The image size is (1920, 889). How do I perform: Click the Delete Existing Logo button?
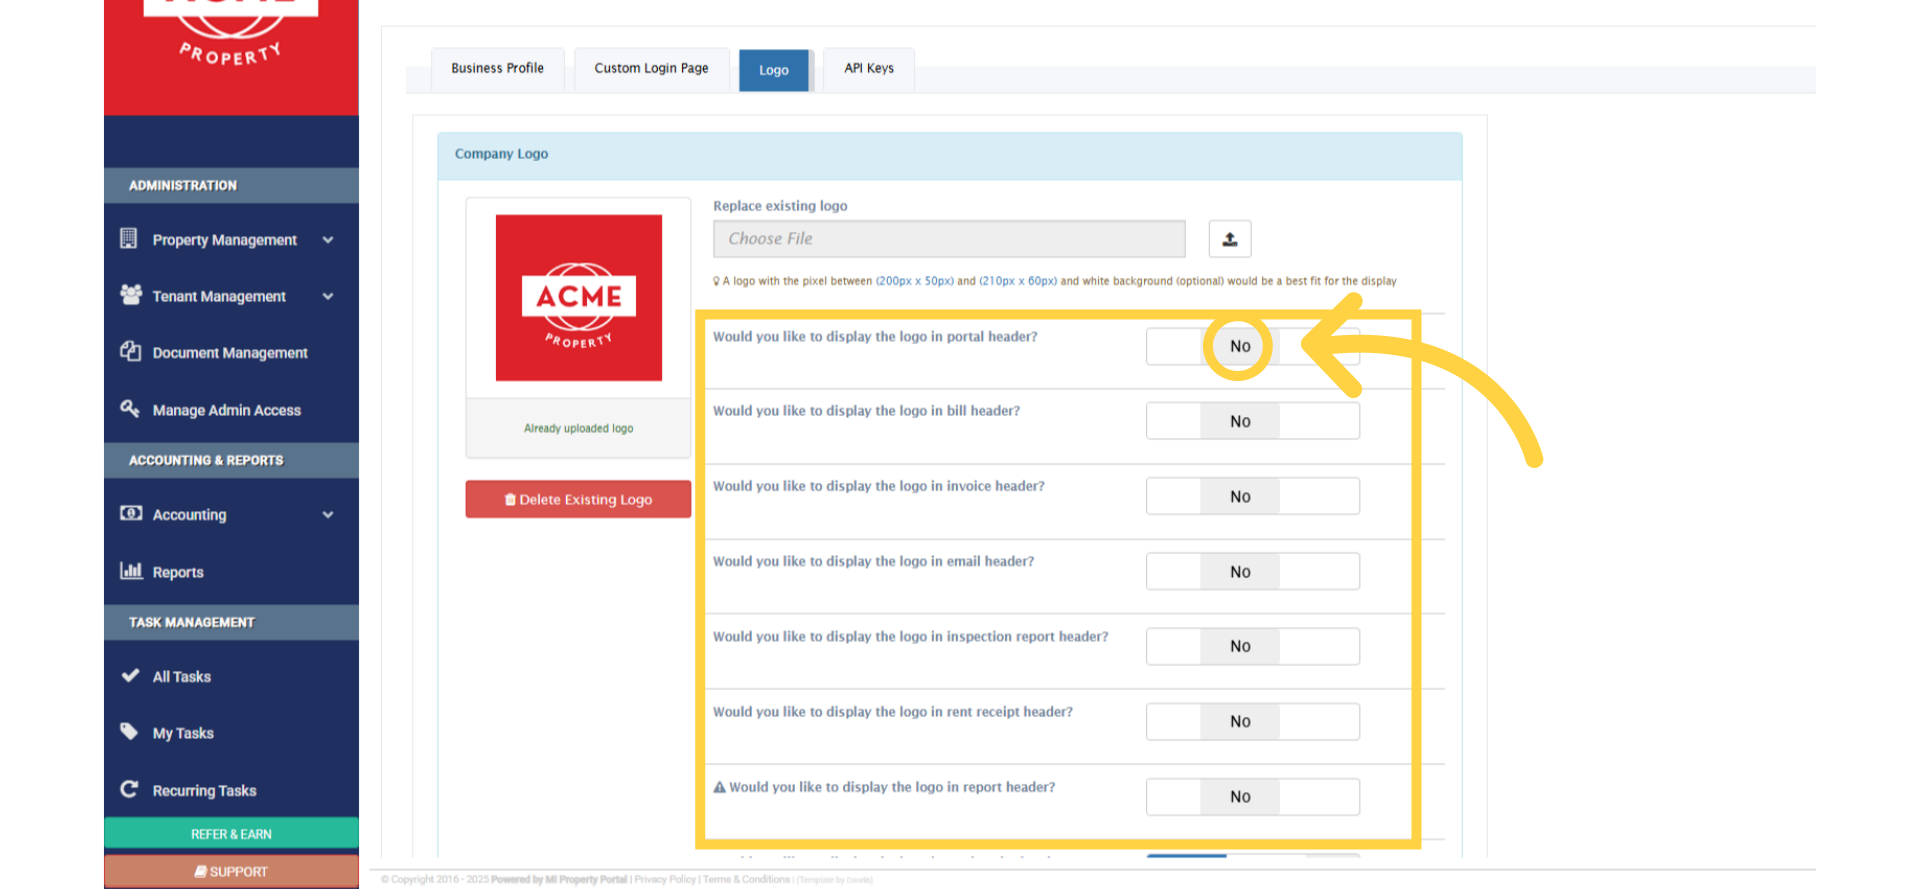tap(578, 499)
